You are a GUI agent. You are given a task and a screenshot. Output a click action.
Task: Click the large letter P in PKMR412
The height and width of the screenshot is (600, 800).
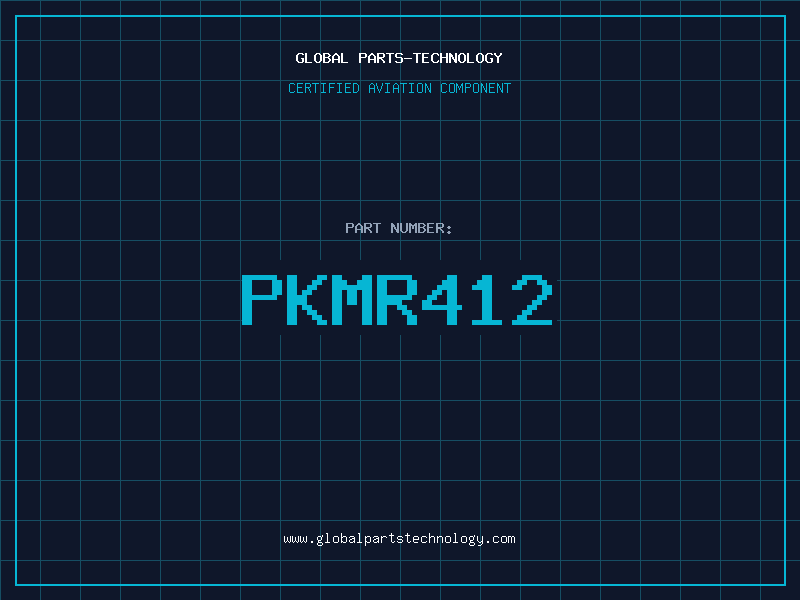point(262,299)
